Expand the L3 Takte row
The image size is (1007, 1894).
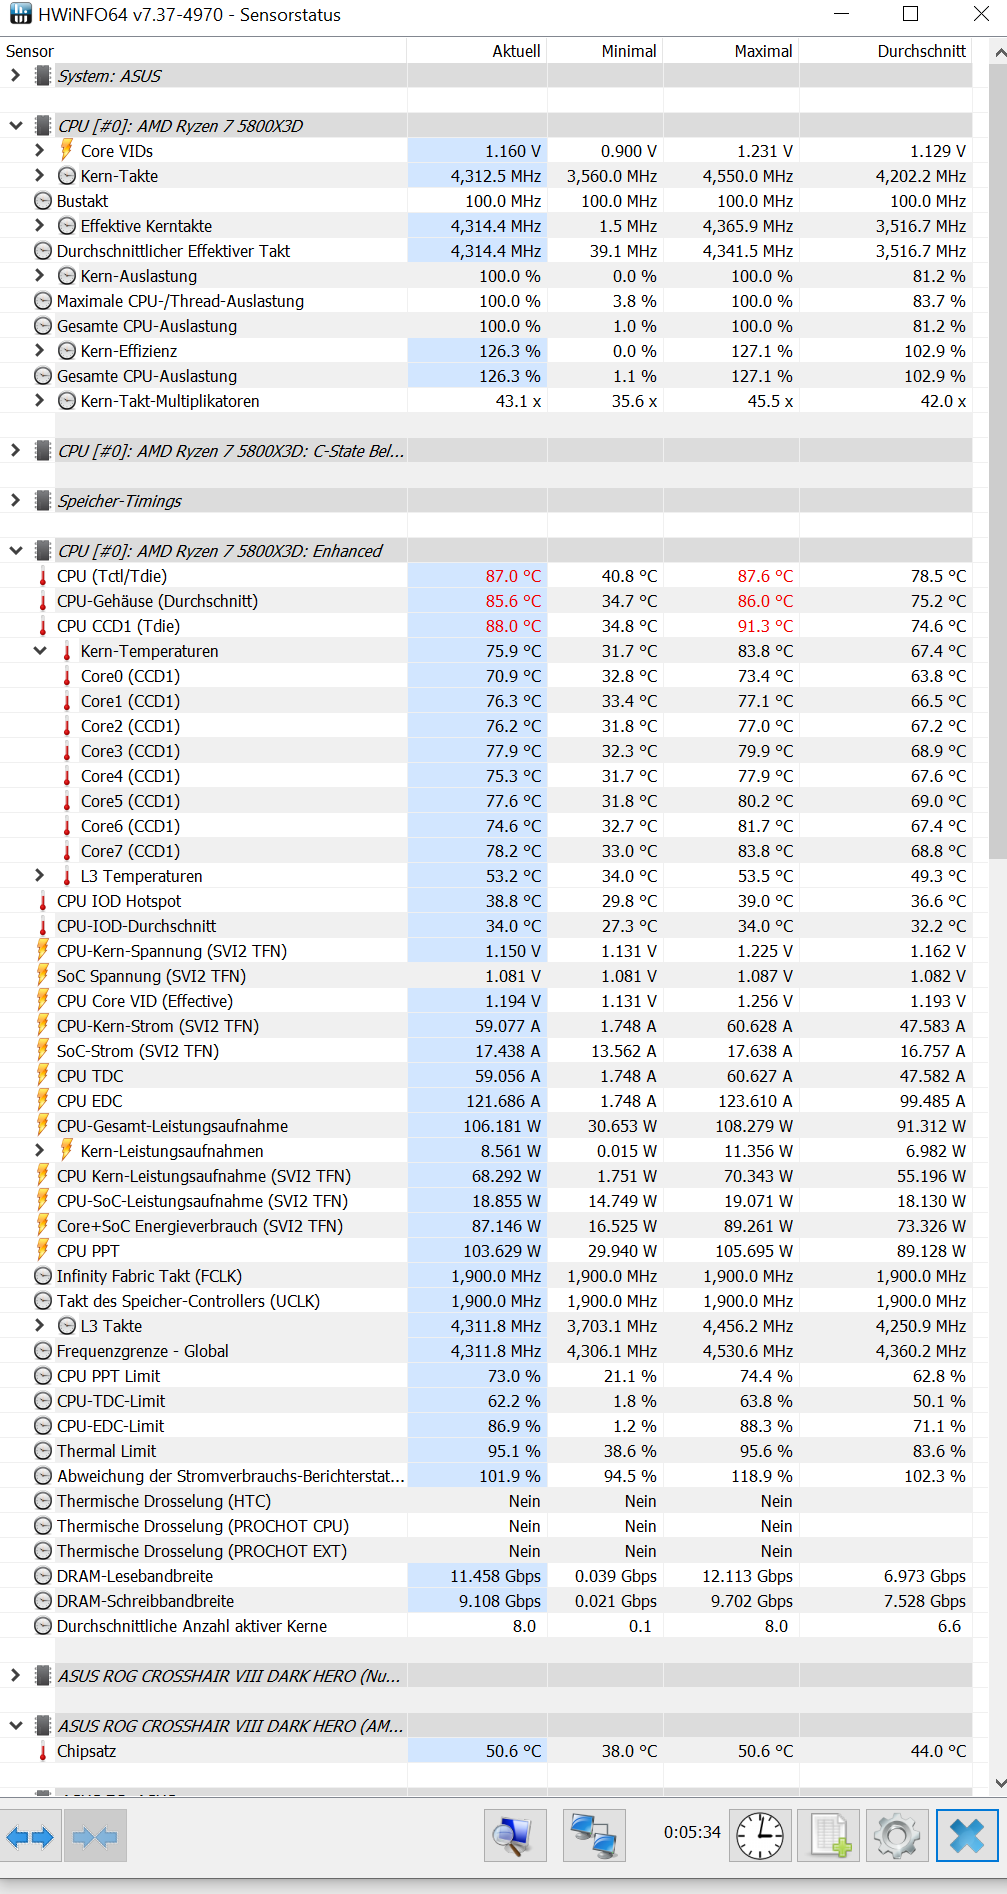[39, 1325]
